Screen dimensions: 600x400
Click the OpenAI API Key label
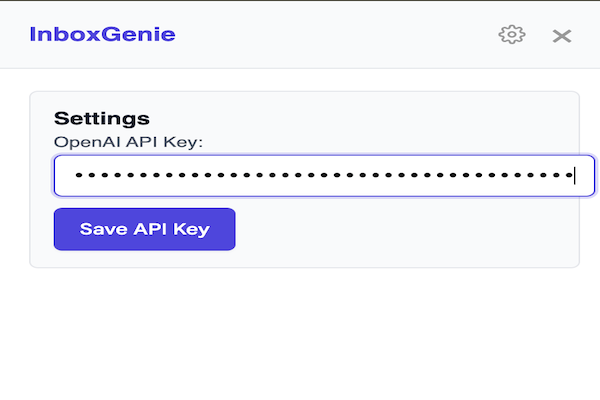click(128, 142)
